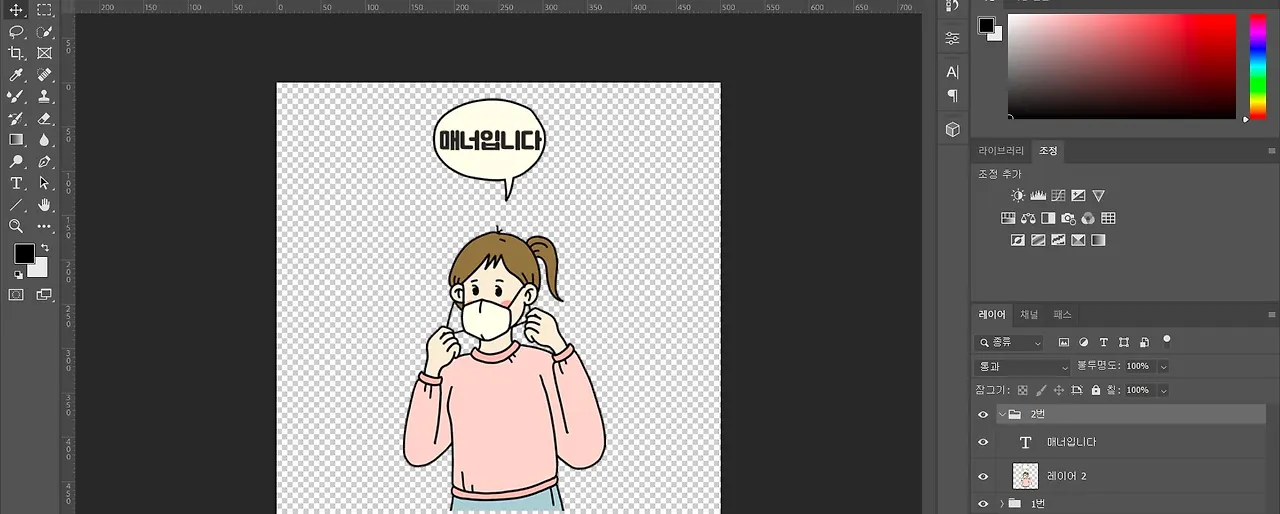Add a Posterize adjustment

[x=1038, y=240]
